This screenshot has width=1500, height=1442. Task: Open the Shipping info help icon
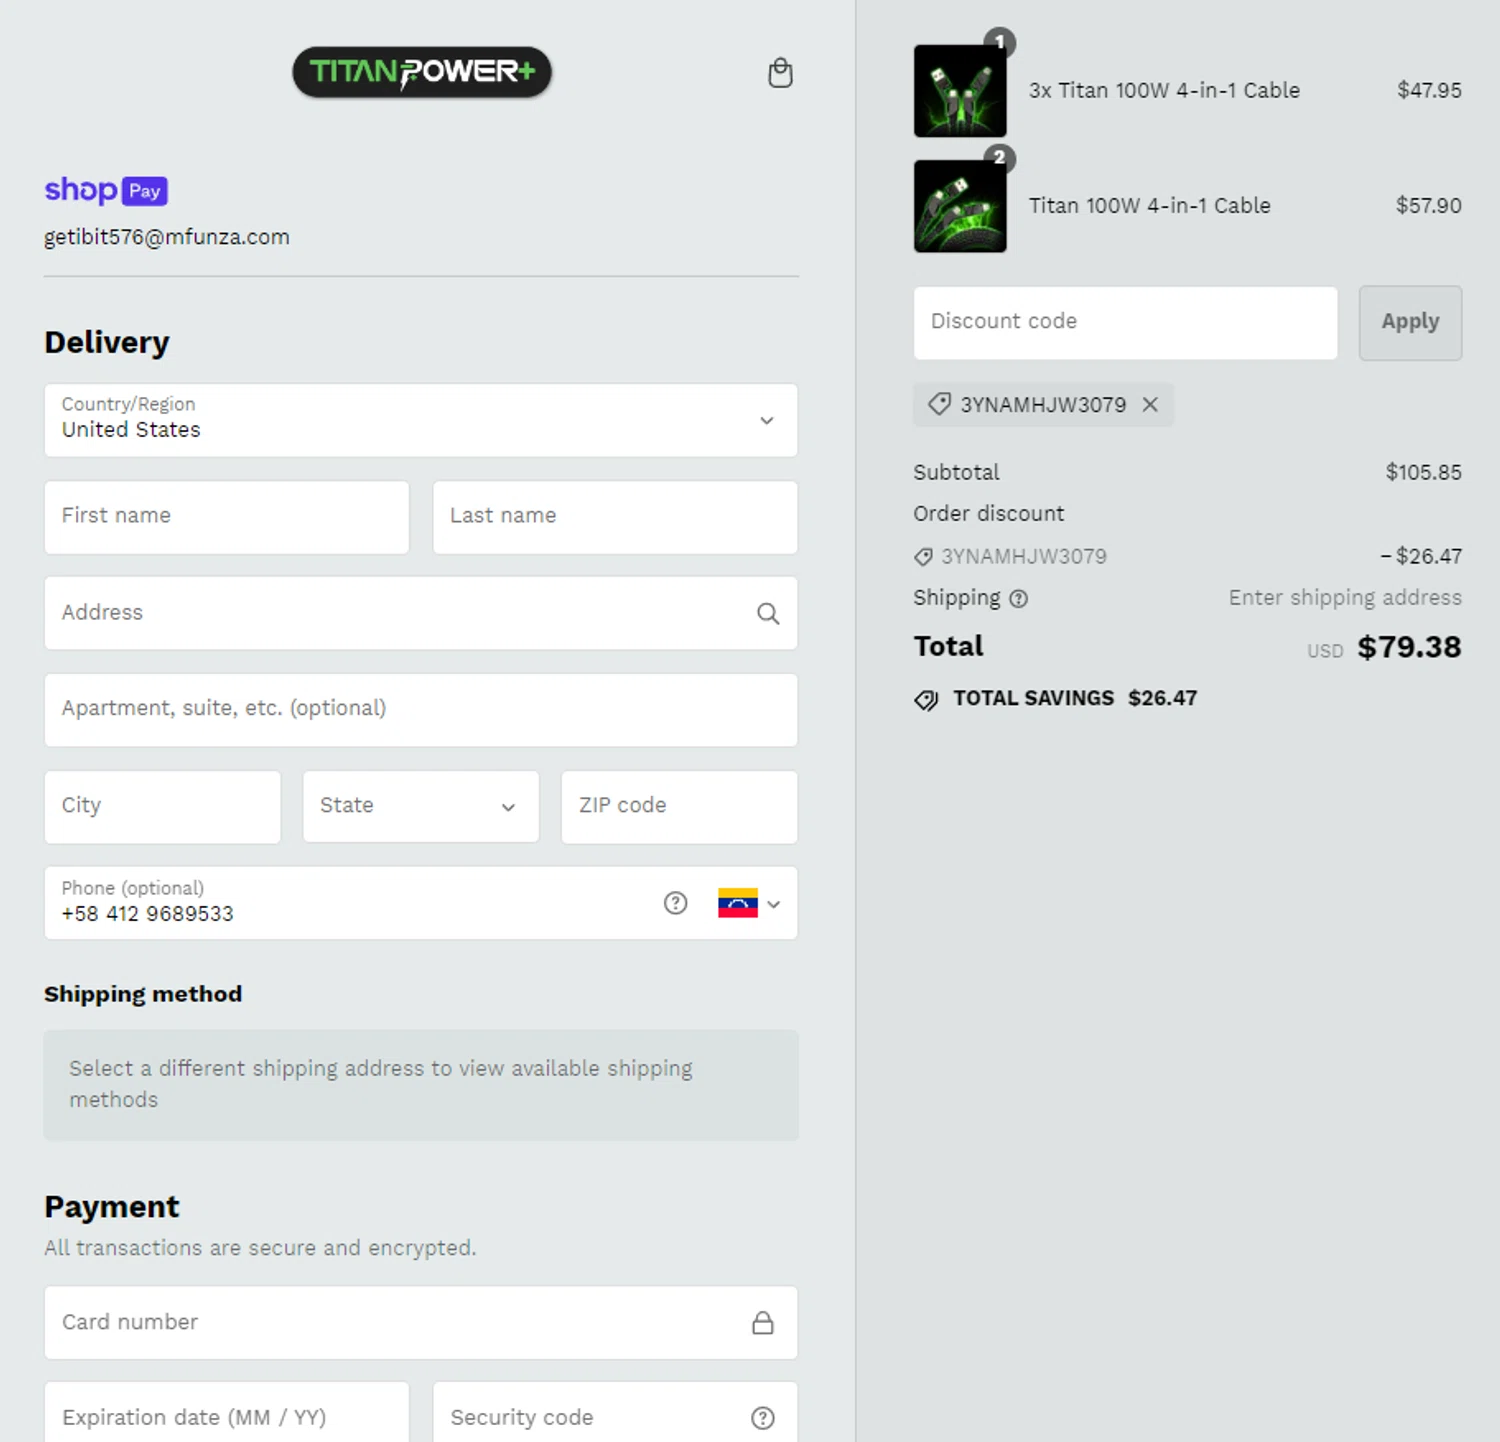click(x=1018, y=599)
